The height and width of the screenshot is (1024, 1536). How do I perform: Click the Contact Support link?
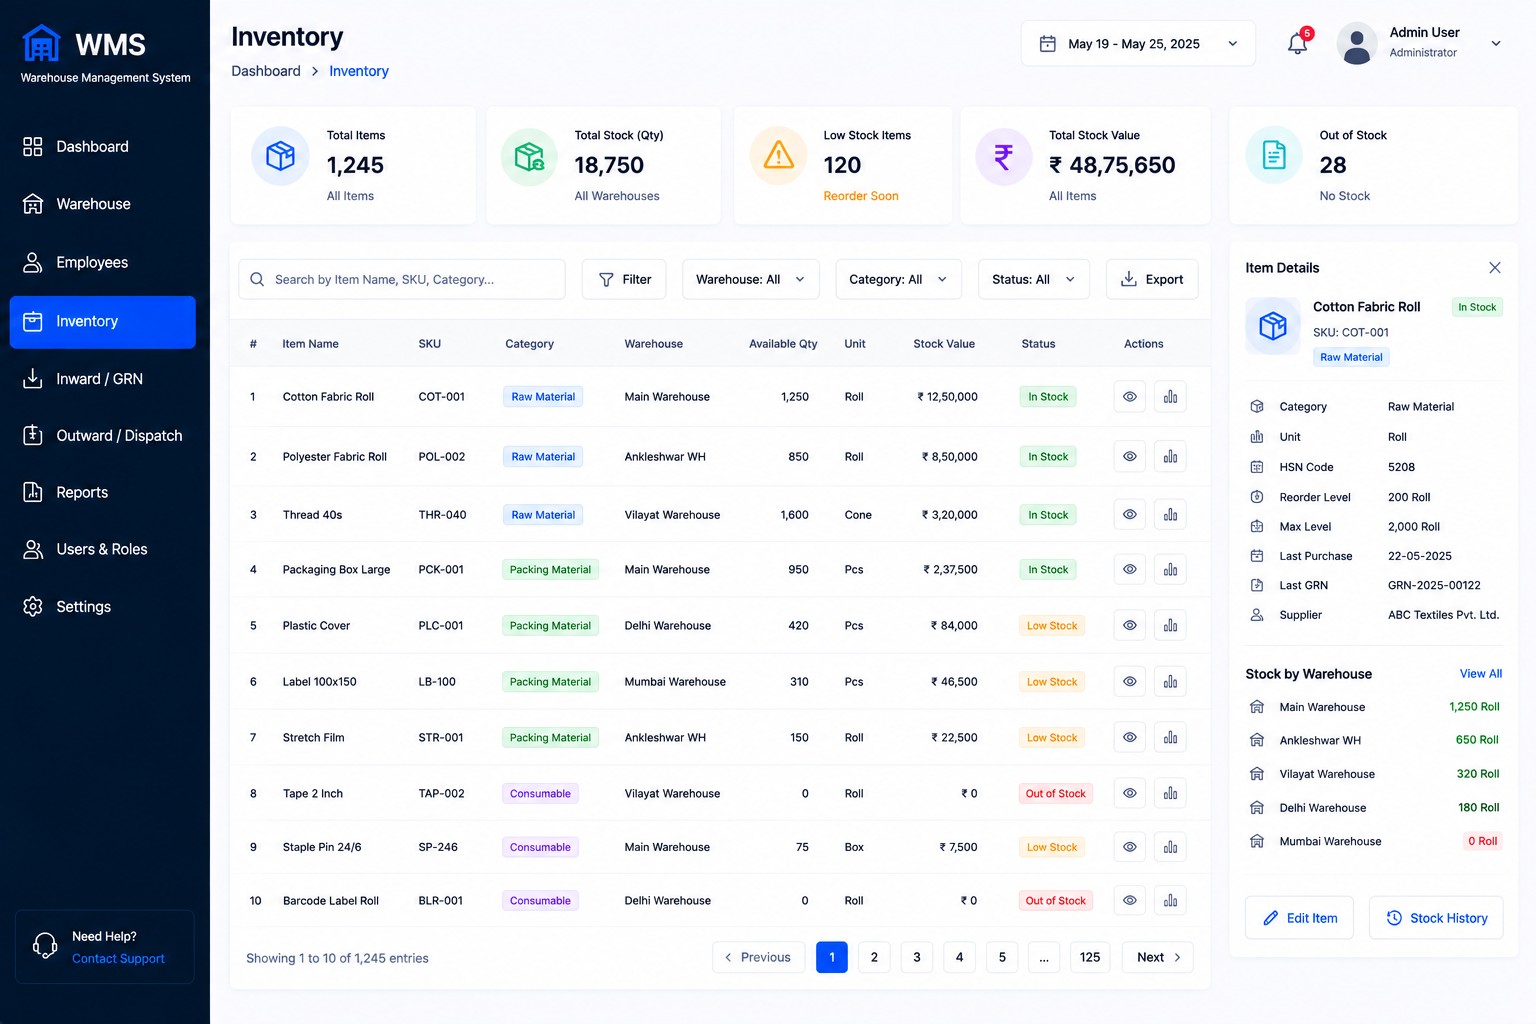[118, 959]
